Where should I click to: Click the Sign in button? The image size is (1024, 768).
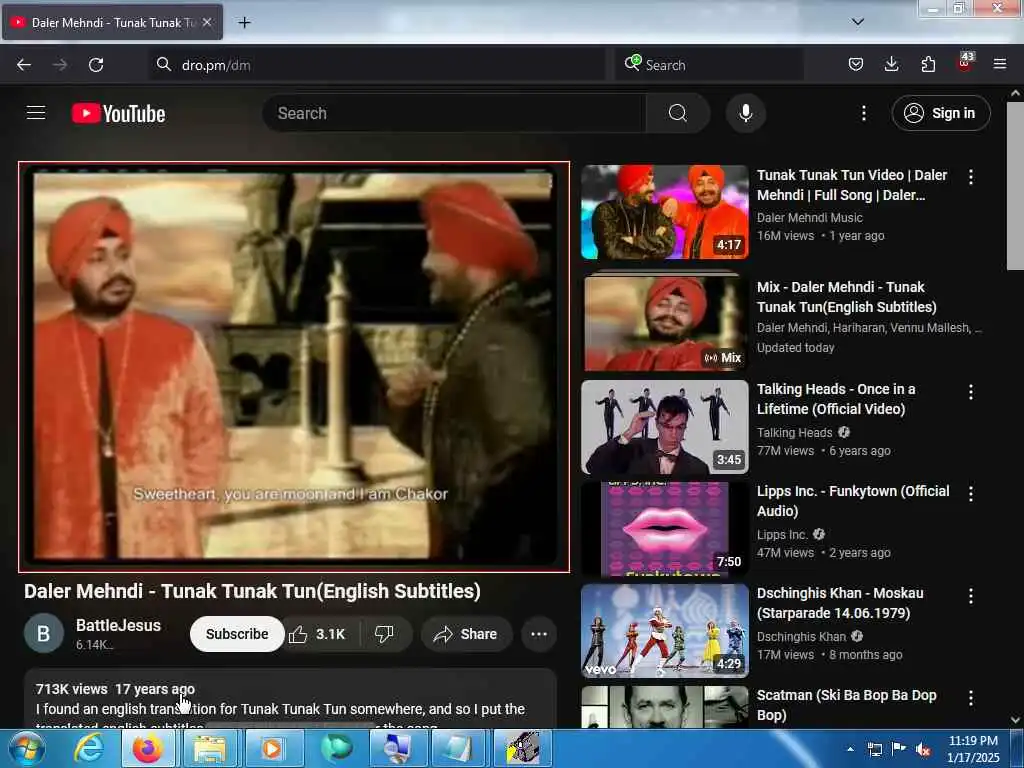pos(941,113)
